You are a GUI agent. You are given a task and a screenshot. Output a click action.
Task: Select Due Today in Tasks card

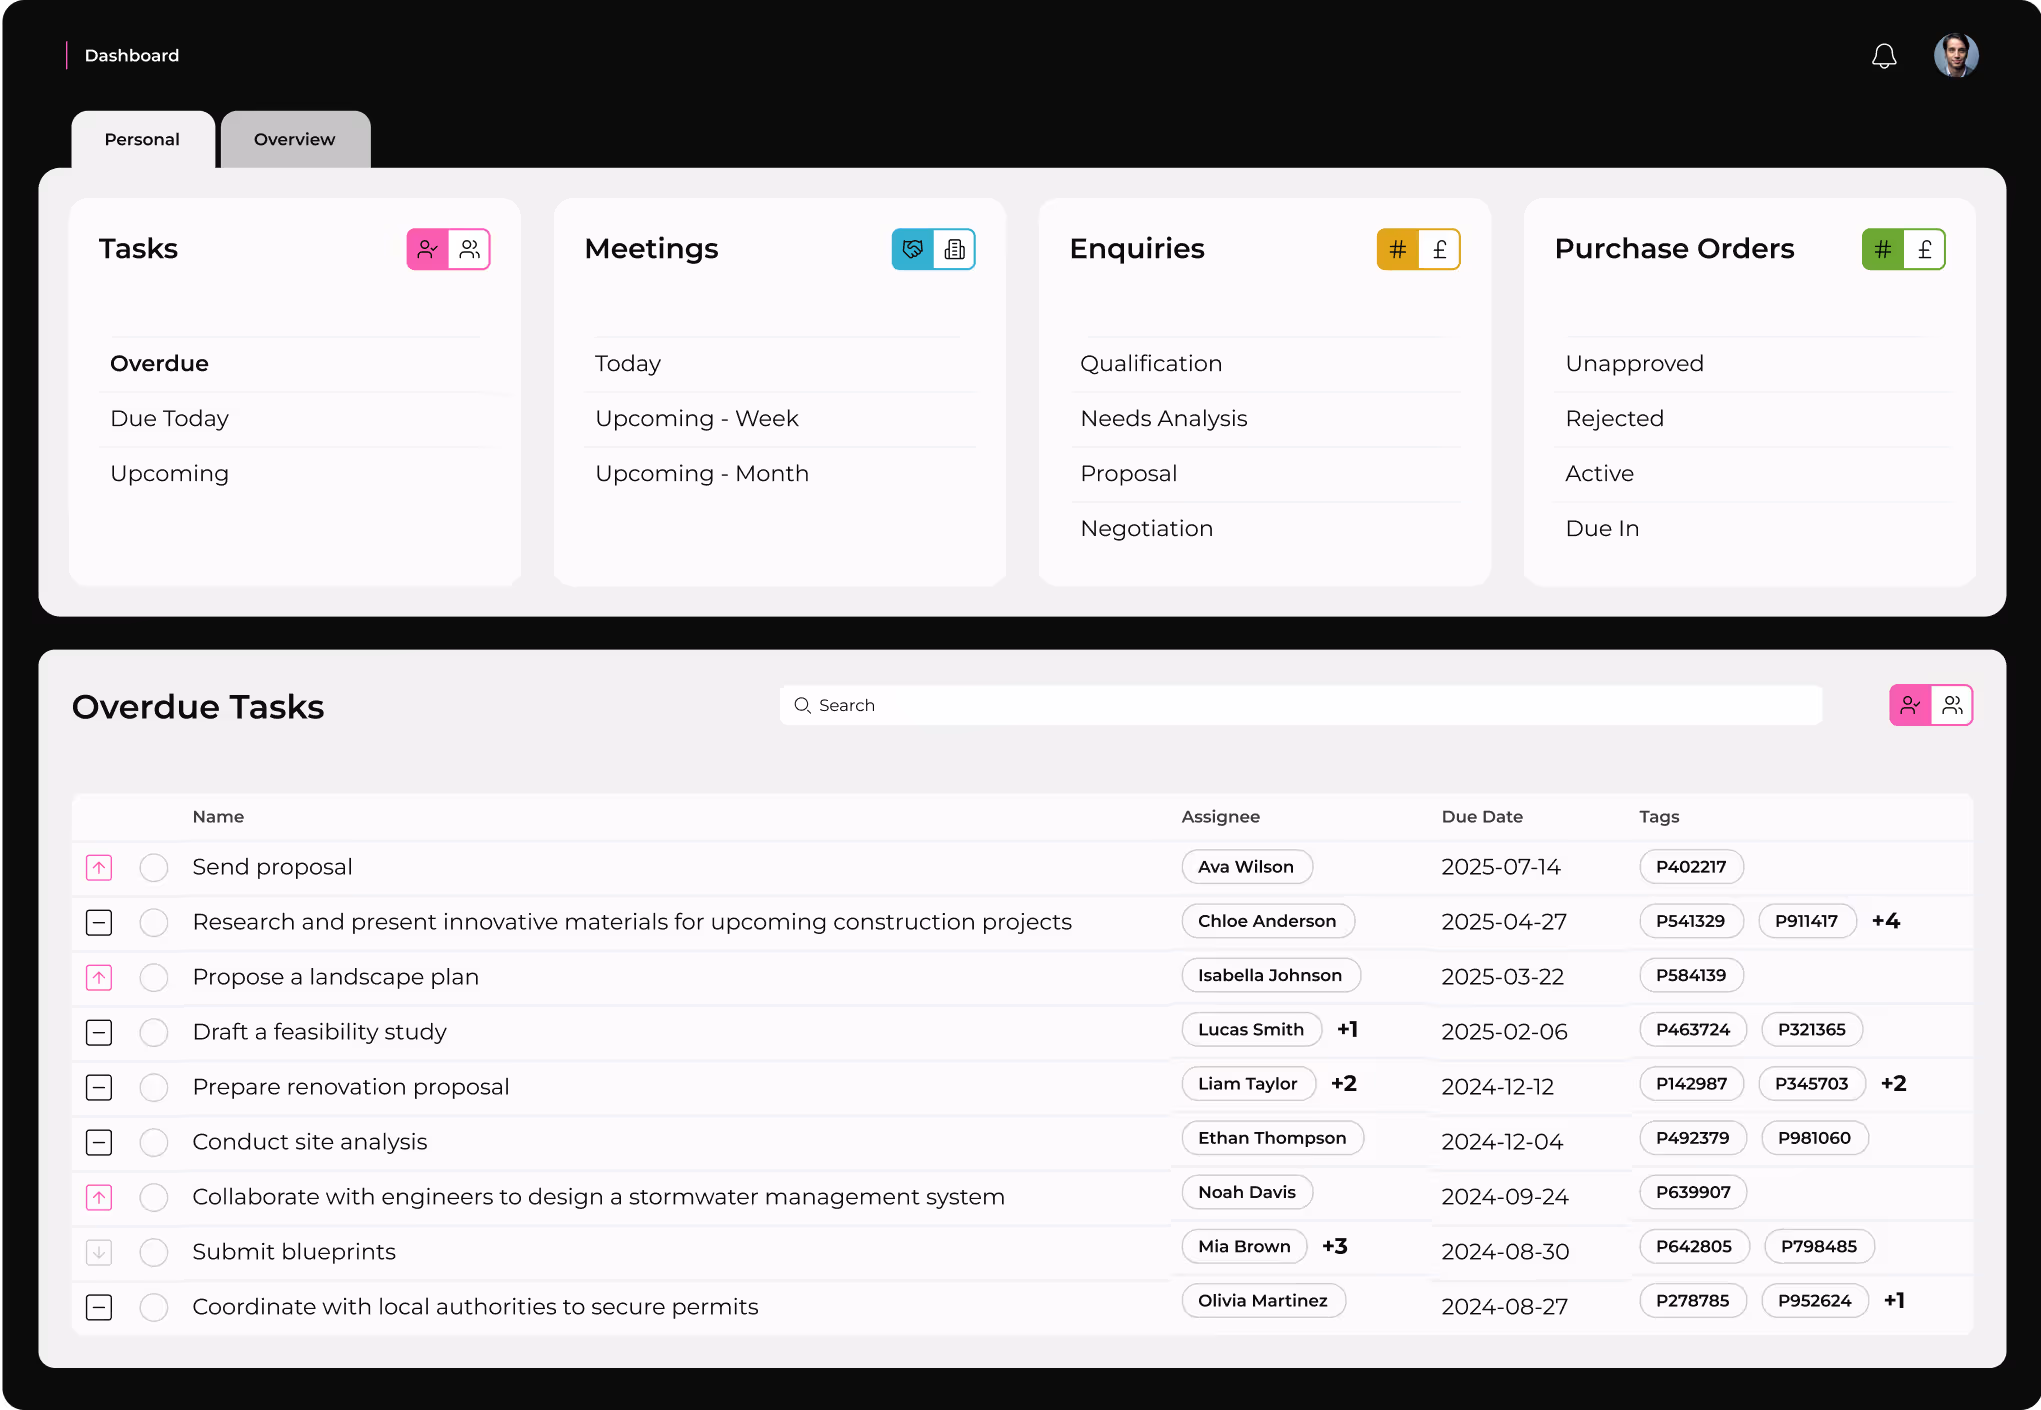click(170, 418)
